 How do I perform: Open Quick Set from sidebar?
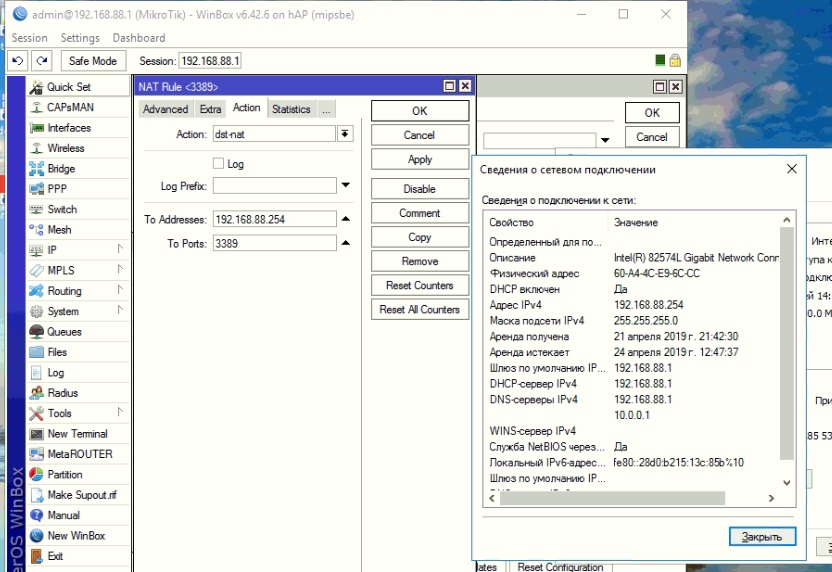(x=79, y=87)
